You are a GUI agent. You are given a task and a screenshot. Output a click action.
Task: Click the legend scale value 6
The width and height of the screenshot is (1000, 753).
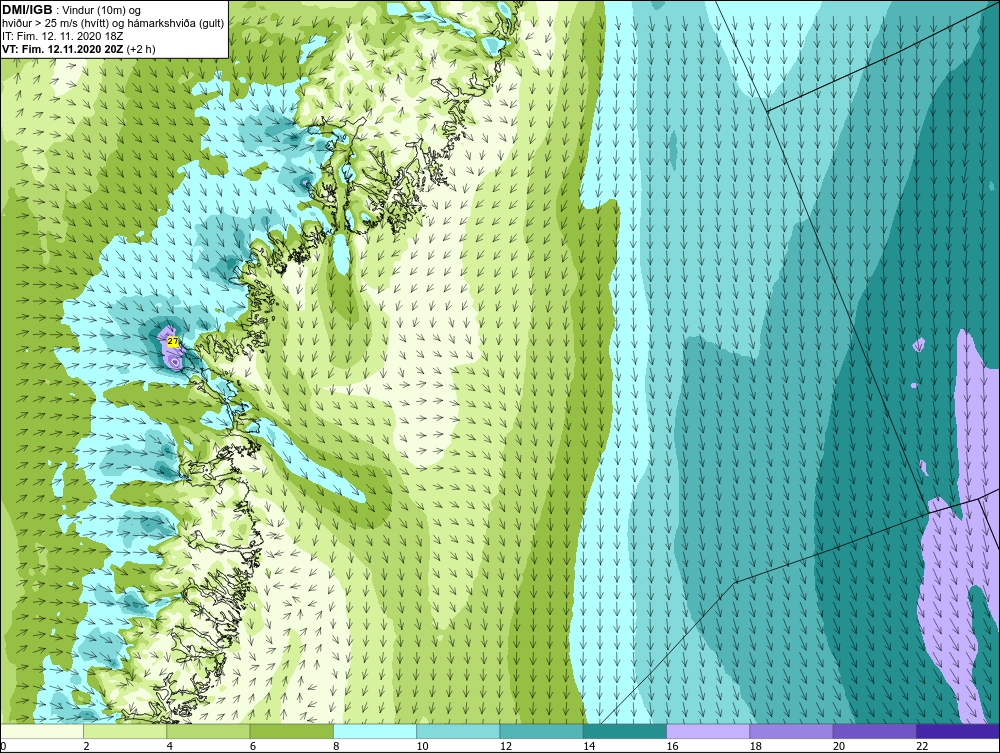pos(253,747)
